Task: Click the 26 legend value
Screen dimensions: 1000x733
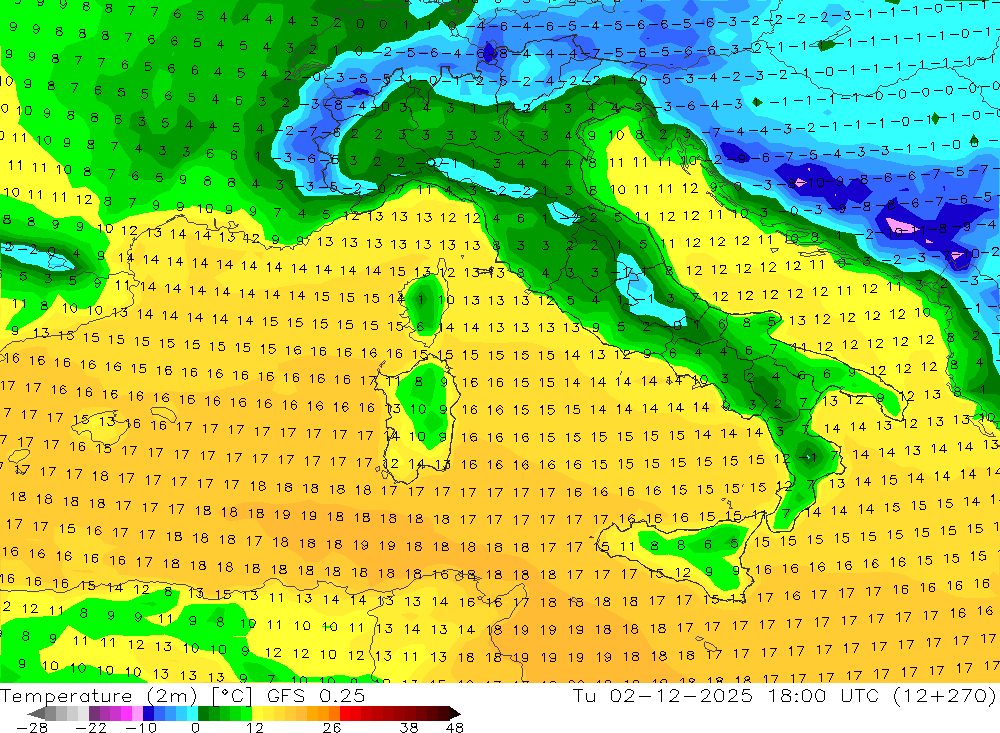Action: 332,728
